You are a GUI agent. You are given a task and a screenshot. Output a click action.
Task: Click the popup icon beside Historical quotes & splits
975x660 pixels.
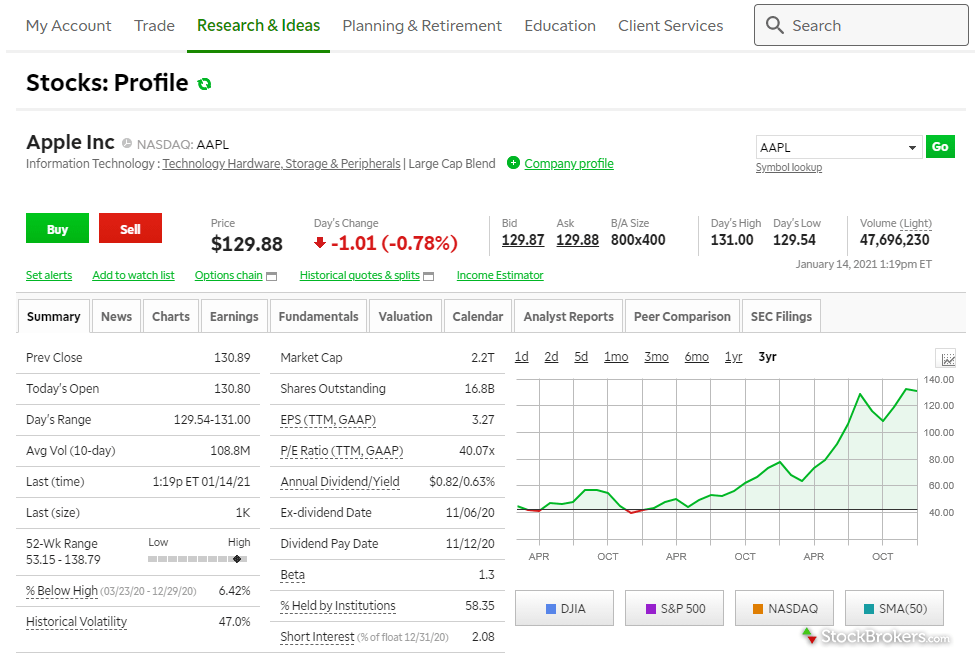(x=428, y=276)
